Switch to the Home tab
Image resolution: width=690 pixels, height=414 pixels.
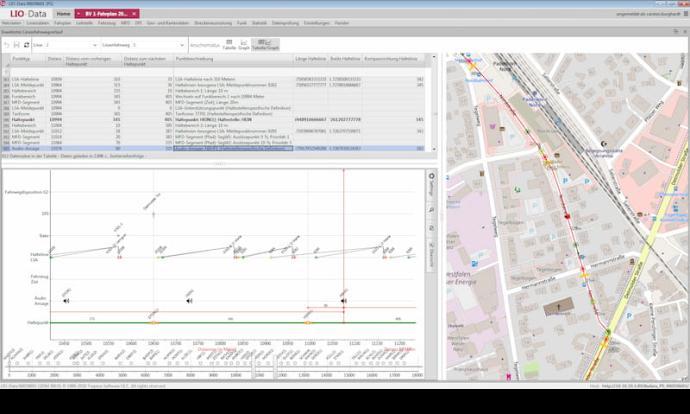pos(63,14)
